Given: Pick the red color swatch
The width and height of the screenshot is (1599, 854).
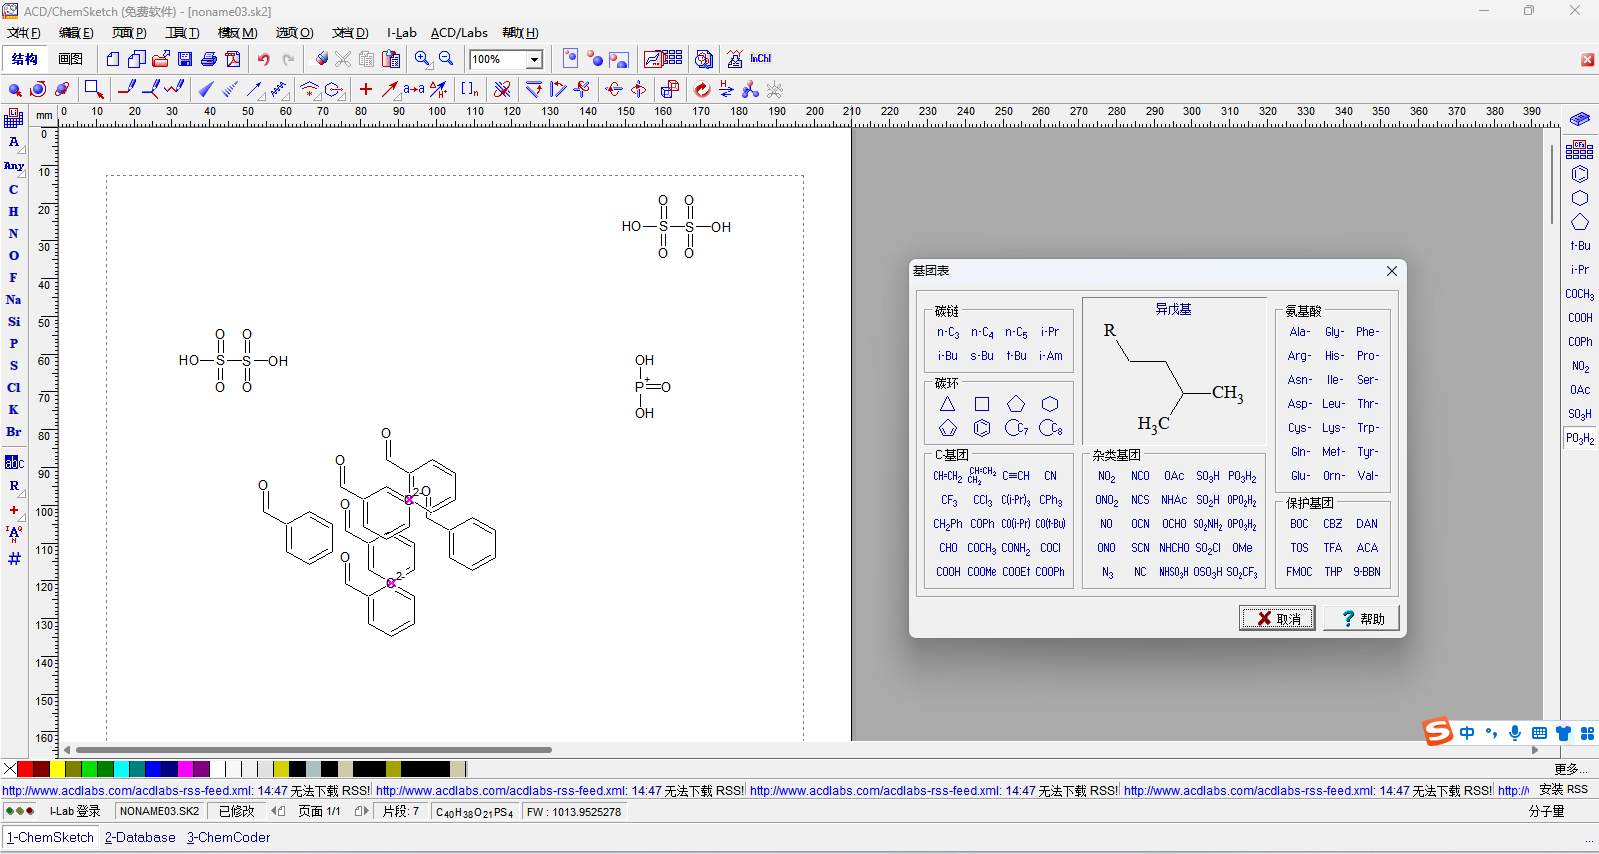Looking at the screenshot, I should [26, 769].
